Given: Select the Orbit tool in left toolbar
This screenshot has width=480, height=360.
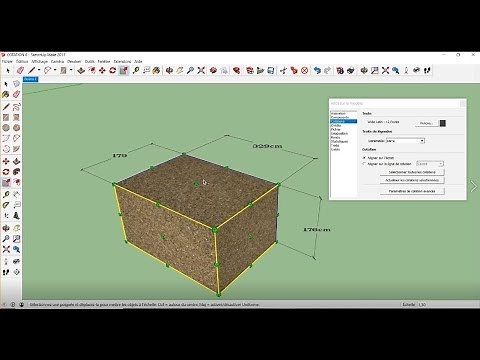Looking at the screenshot, I should 6,228.
